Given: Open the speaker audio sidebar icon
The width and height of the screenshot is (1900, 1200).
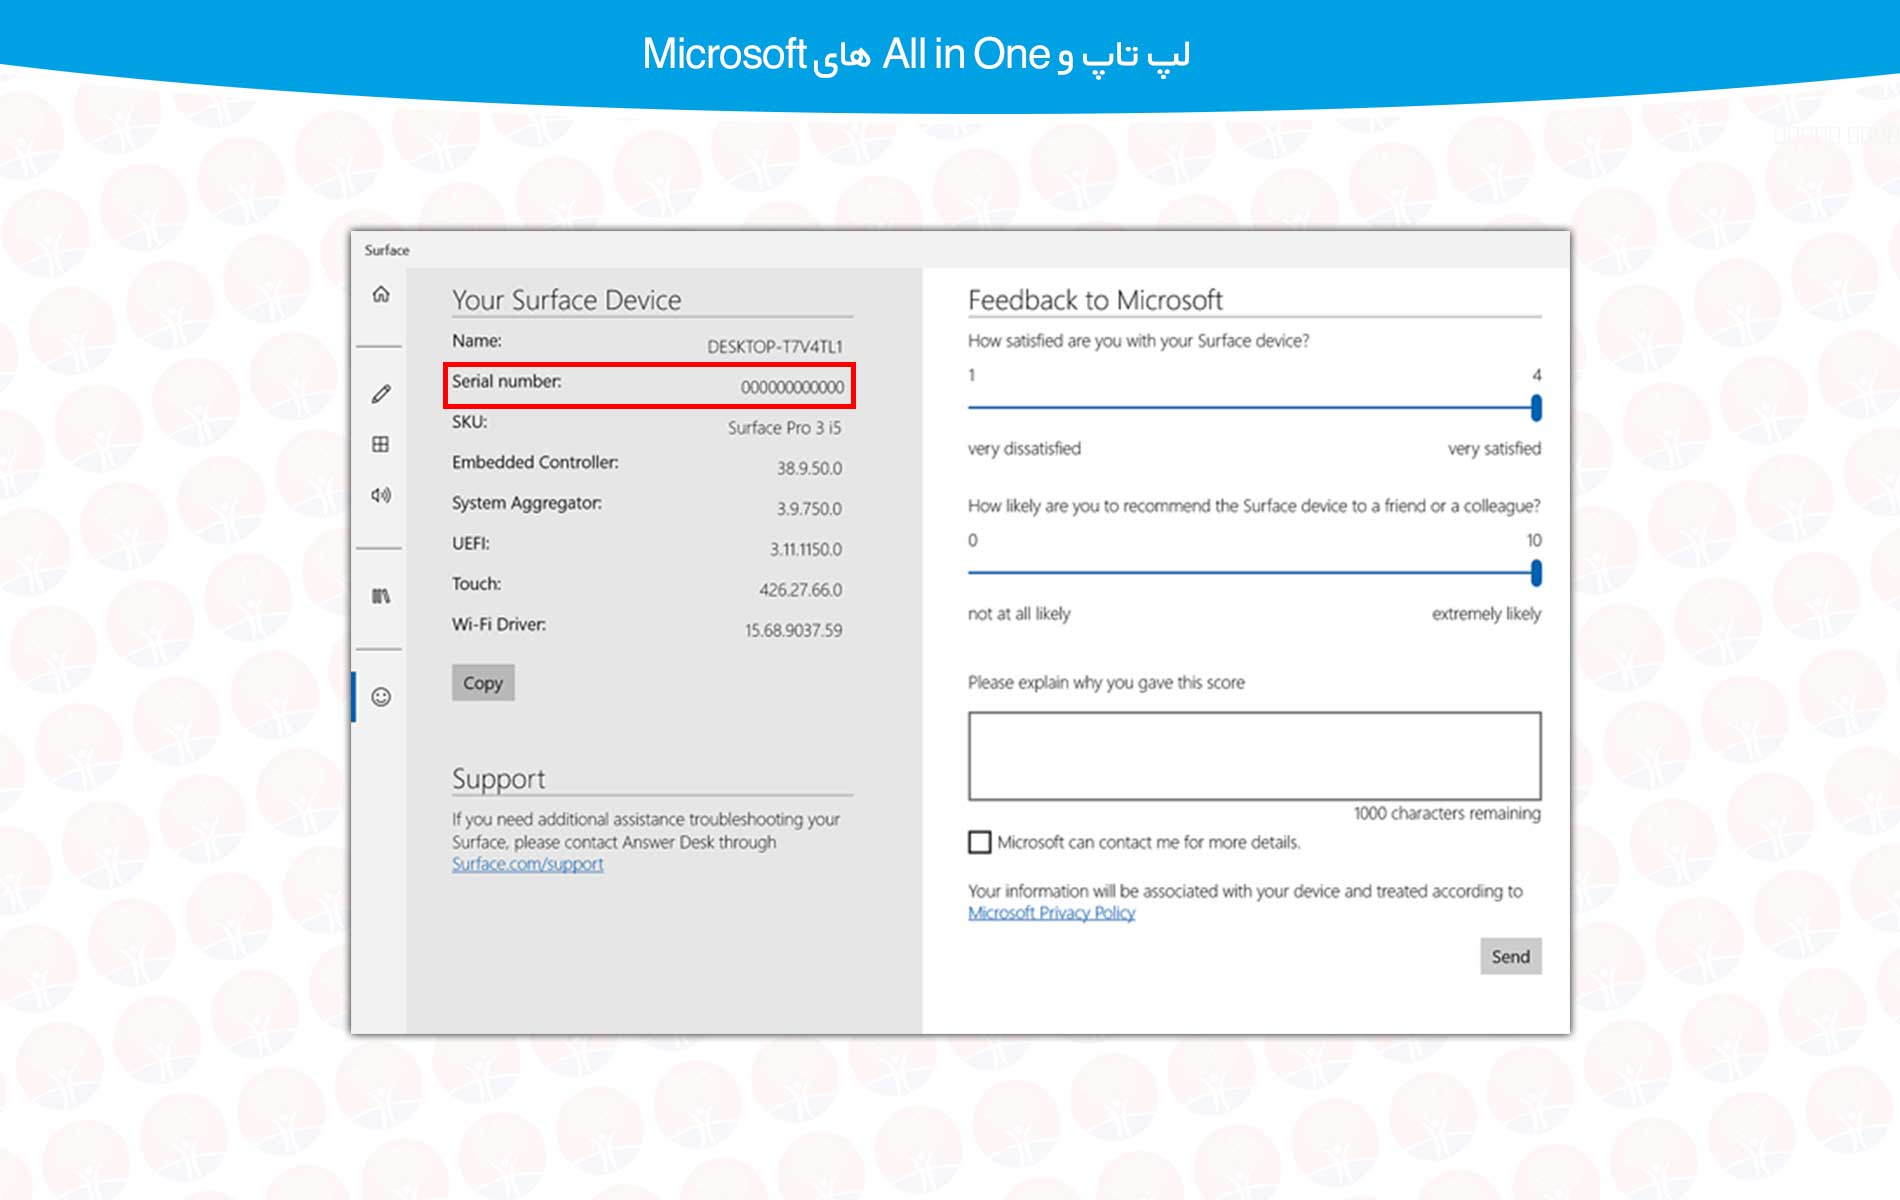Looking at the screenshot, I should point(381,495).
